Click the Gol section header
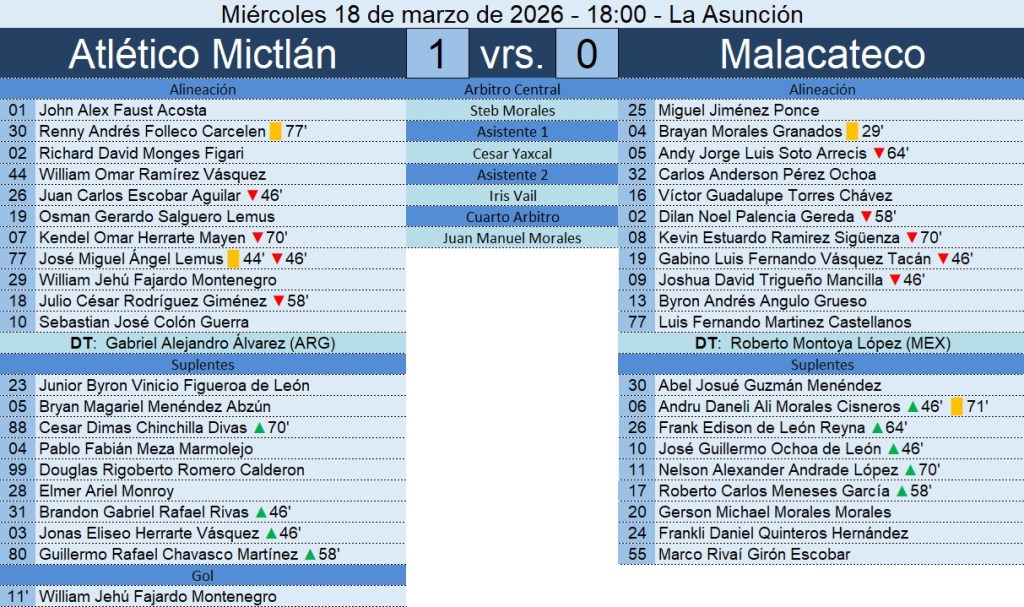This screenshot has height=607, width=1024. (202, 576)
